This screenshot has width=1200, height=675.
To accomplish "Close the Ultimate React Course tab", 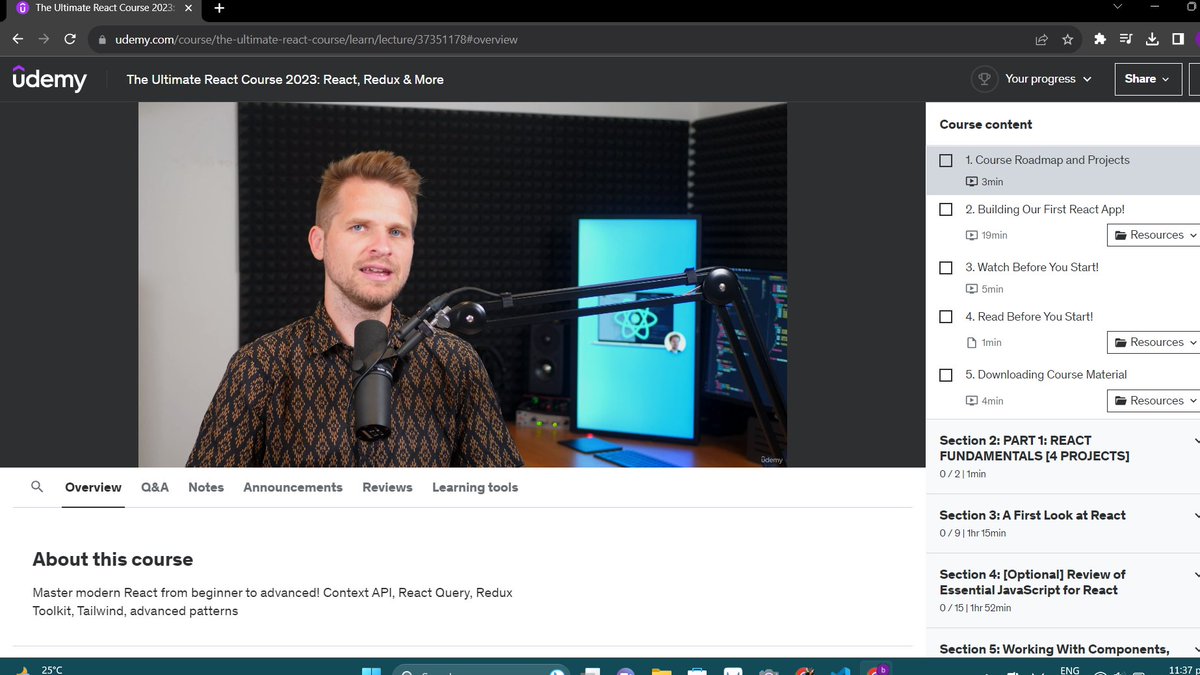I will coord(188,8).
